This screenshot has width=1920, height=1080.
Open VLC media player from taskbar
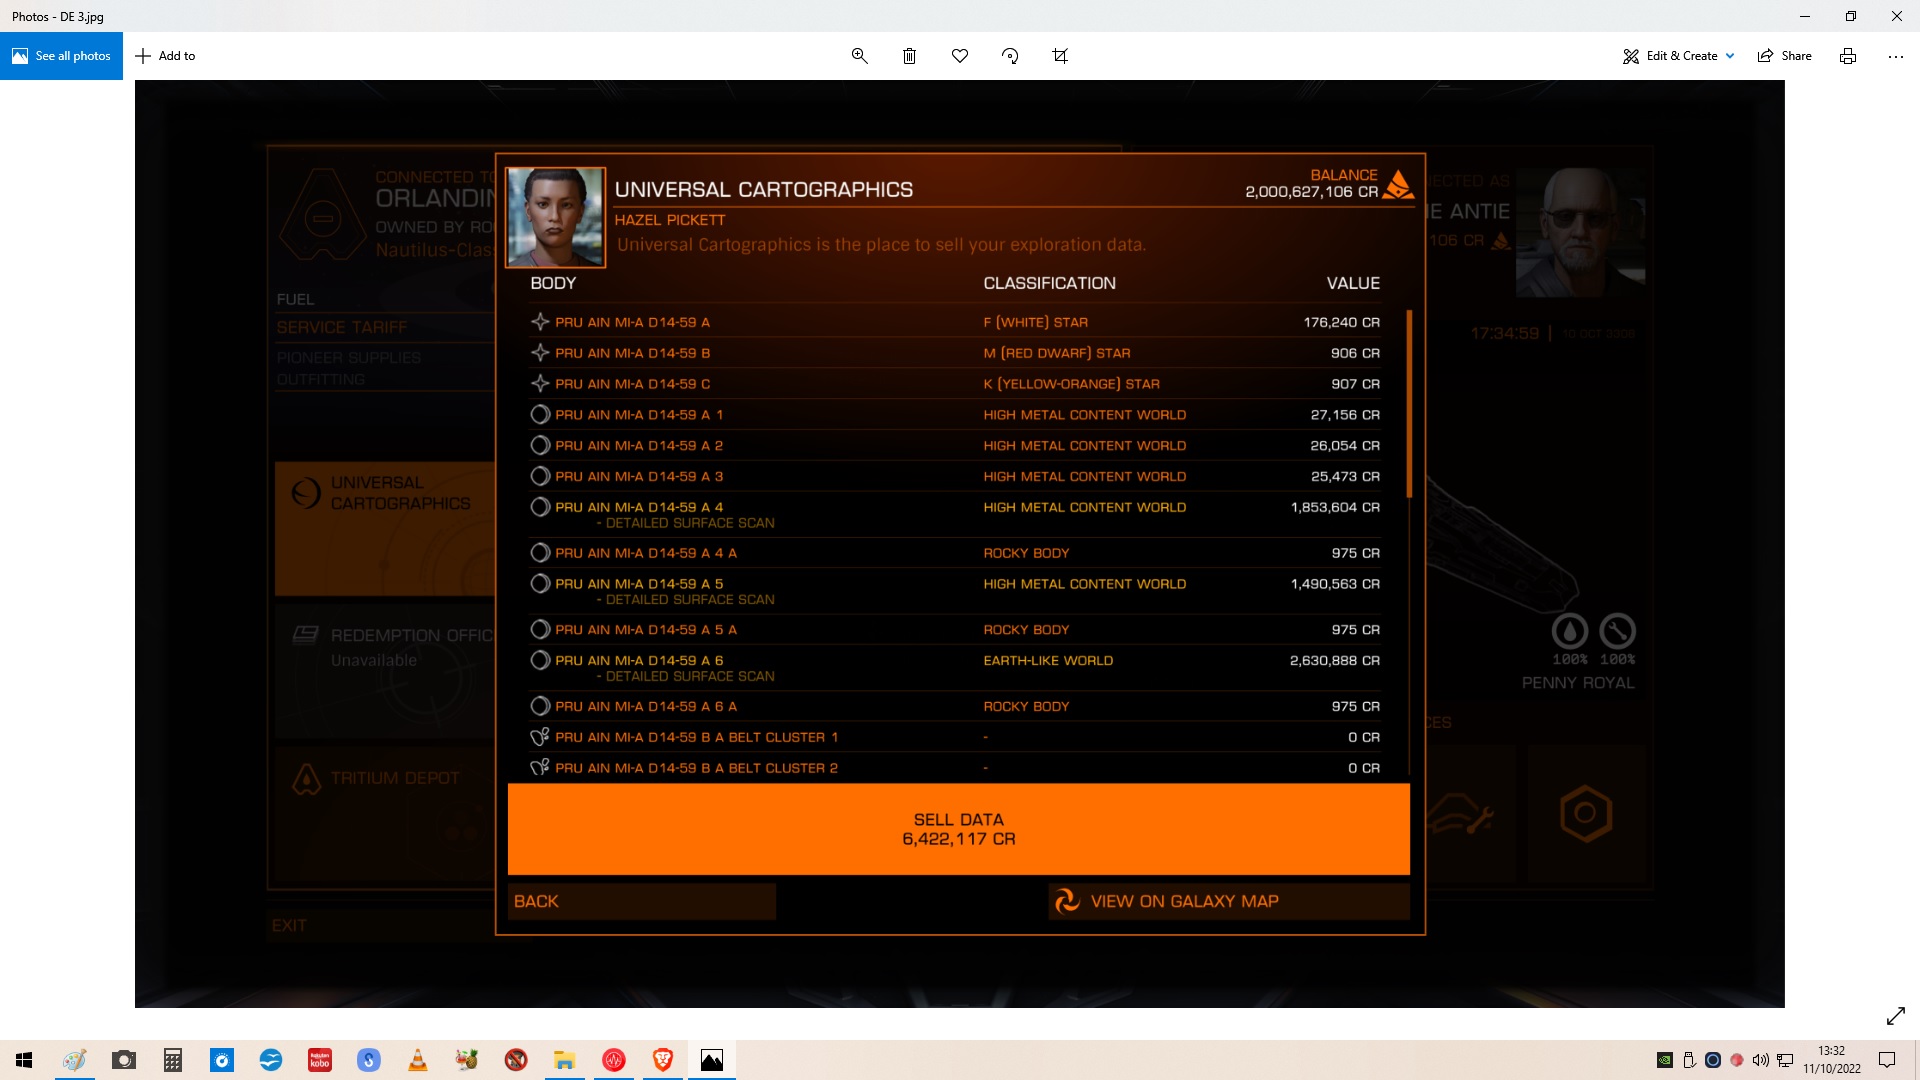point(418,1060)
